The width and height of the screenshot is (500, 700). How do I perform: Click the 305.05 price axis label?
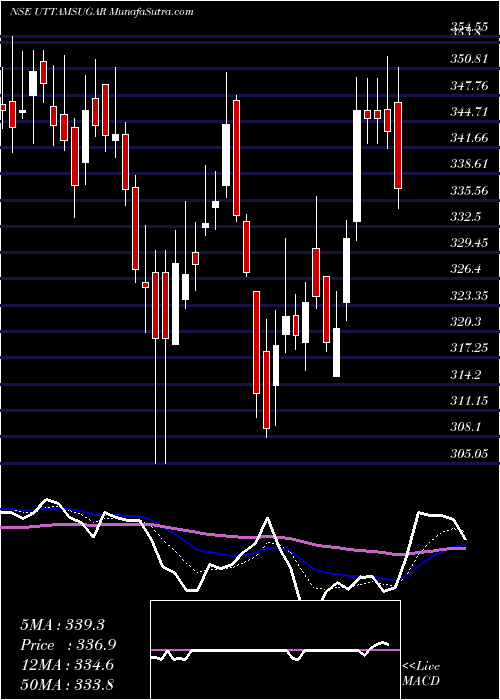click(x=469, y=454)
